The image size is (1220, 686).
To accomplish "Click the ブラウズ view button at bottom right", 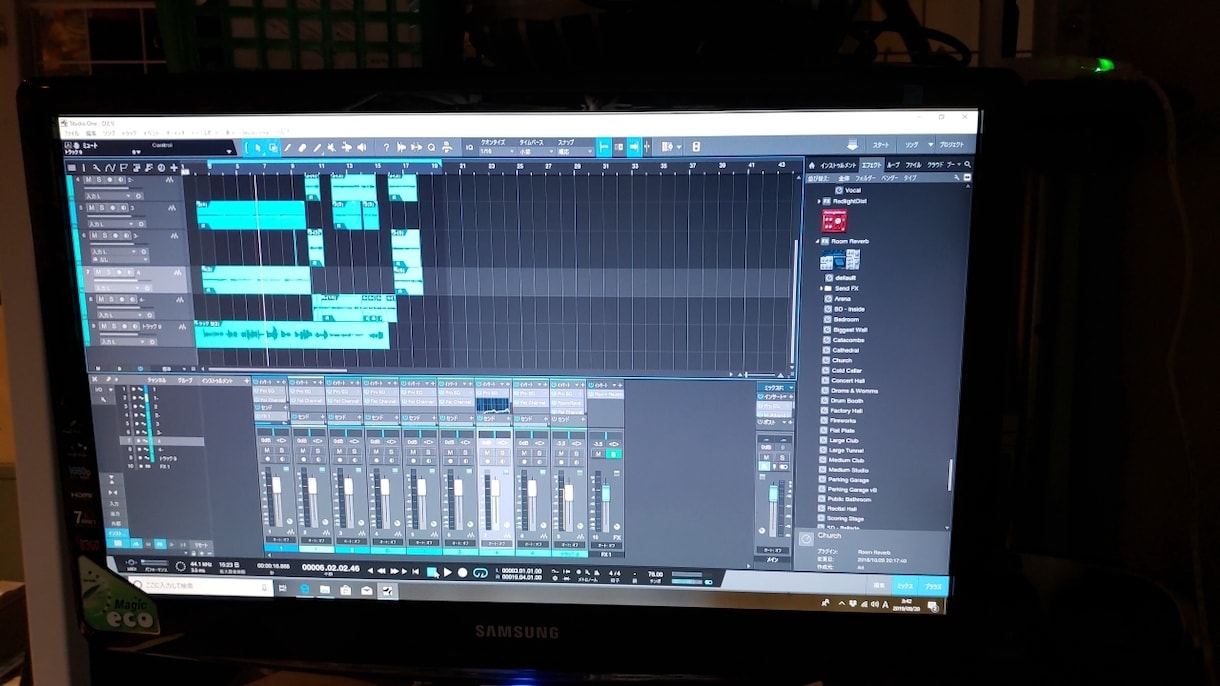I will pos(933,587).
